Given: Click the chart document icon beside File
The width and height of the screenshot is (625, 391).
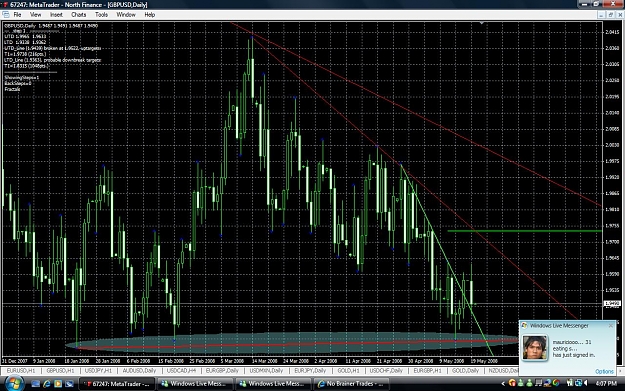Looking at the screenshot, I should pyautogui.click(x=6, y=15).
